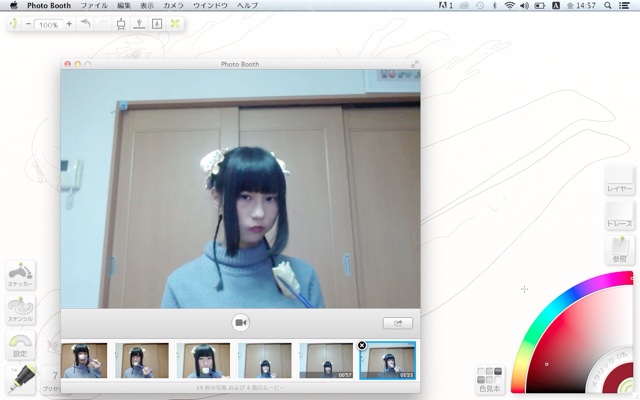The width and height of the screenshot is (640, 400).
Task: Select the first photo thumbnail
Action: click(x=84, y=360)
